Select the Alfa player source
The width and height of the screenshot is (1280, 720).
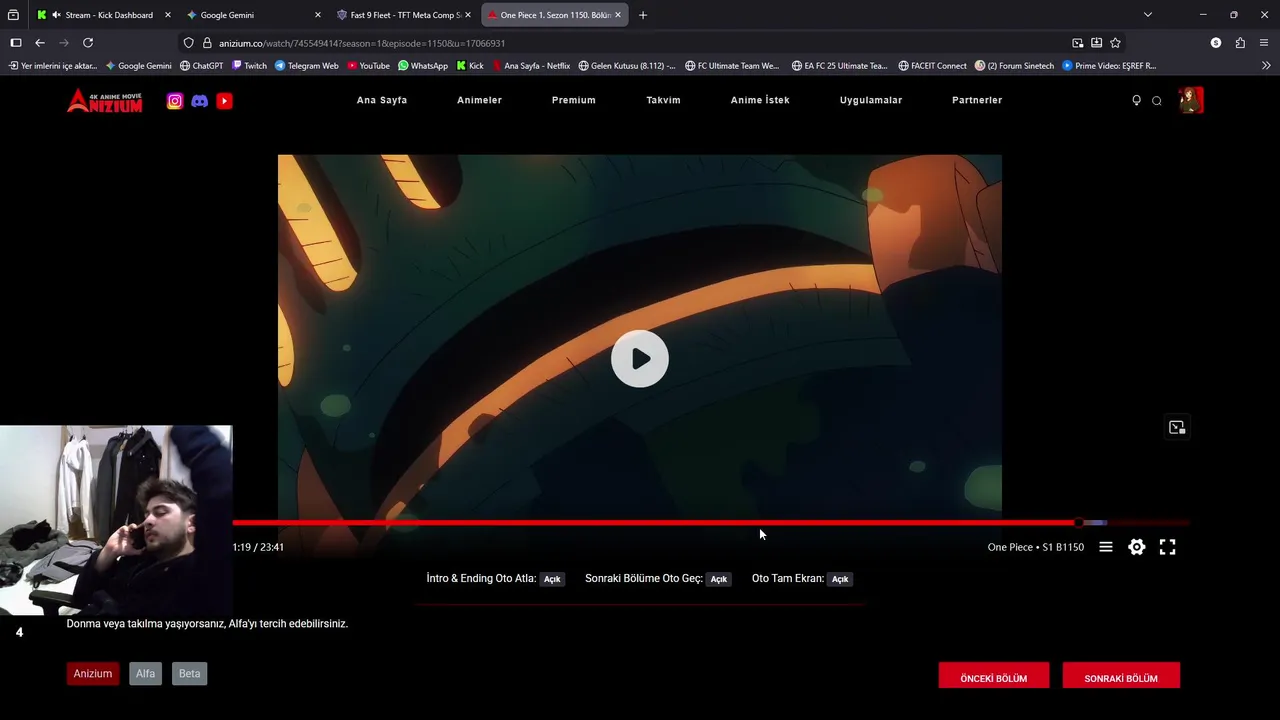click(x=146, y=674)
